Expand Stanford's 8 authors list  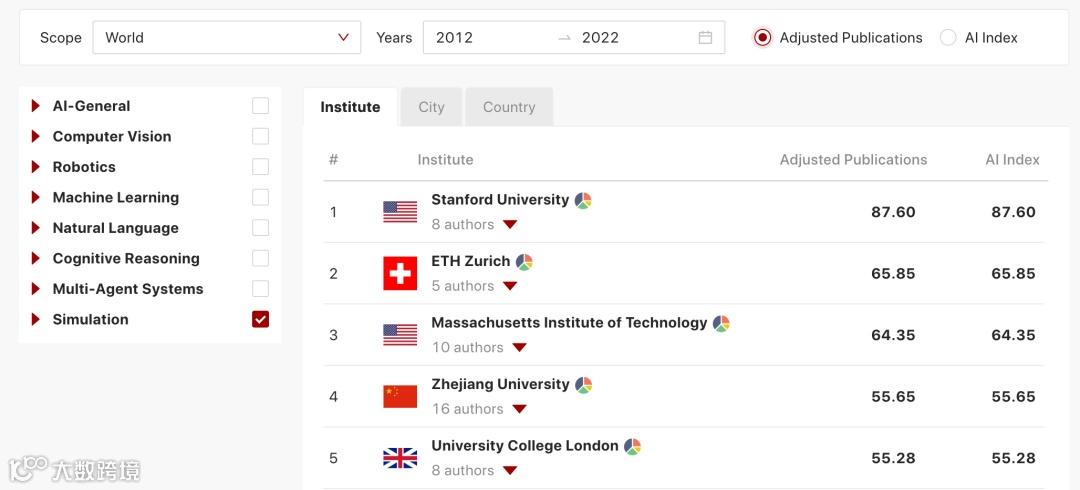point(510,225)
